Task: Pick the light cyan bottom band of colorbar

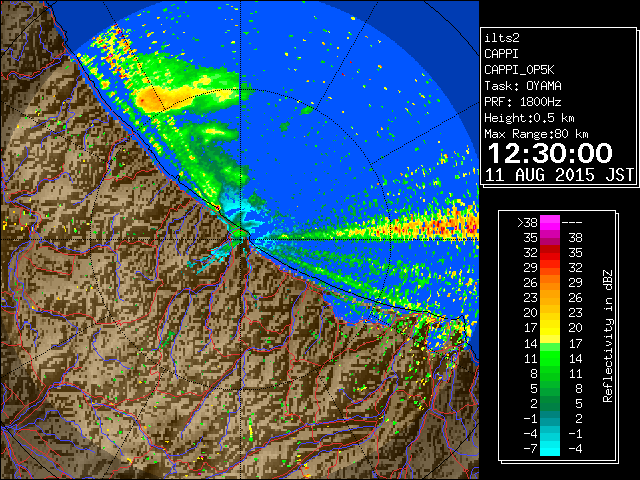Action: click(550, 449)
